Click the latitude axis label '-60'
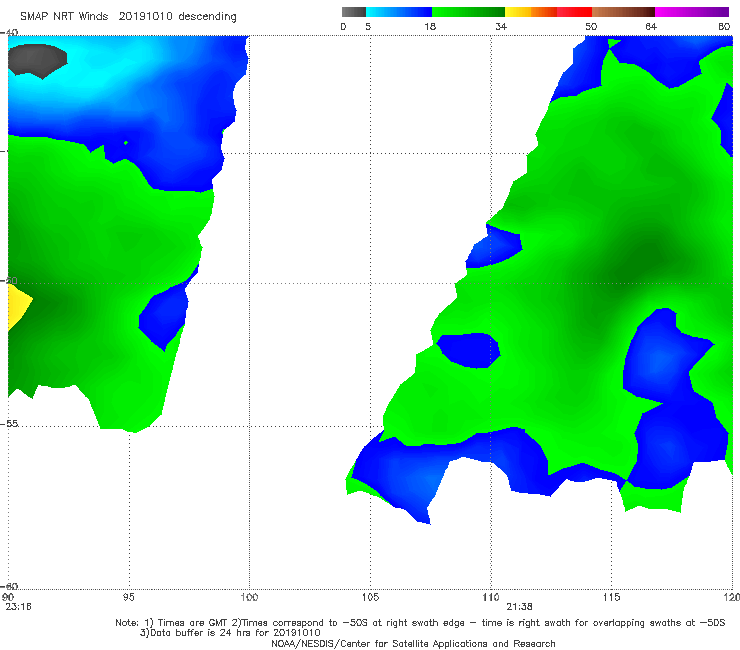The image size is (740, 650). click(10, 586)
